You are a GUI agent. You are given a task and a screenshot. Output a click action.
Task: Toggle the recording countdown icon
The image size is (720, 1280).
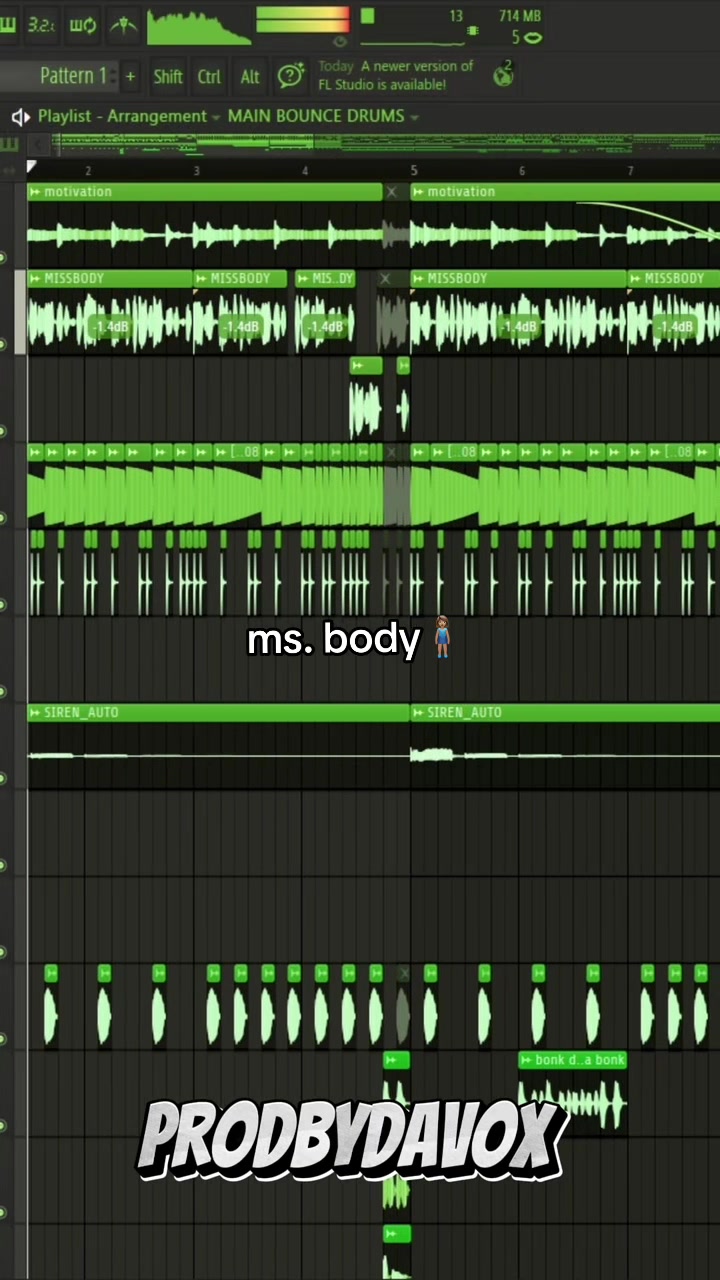point(40,24)
